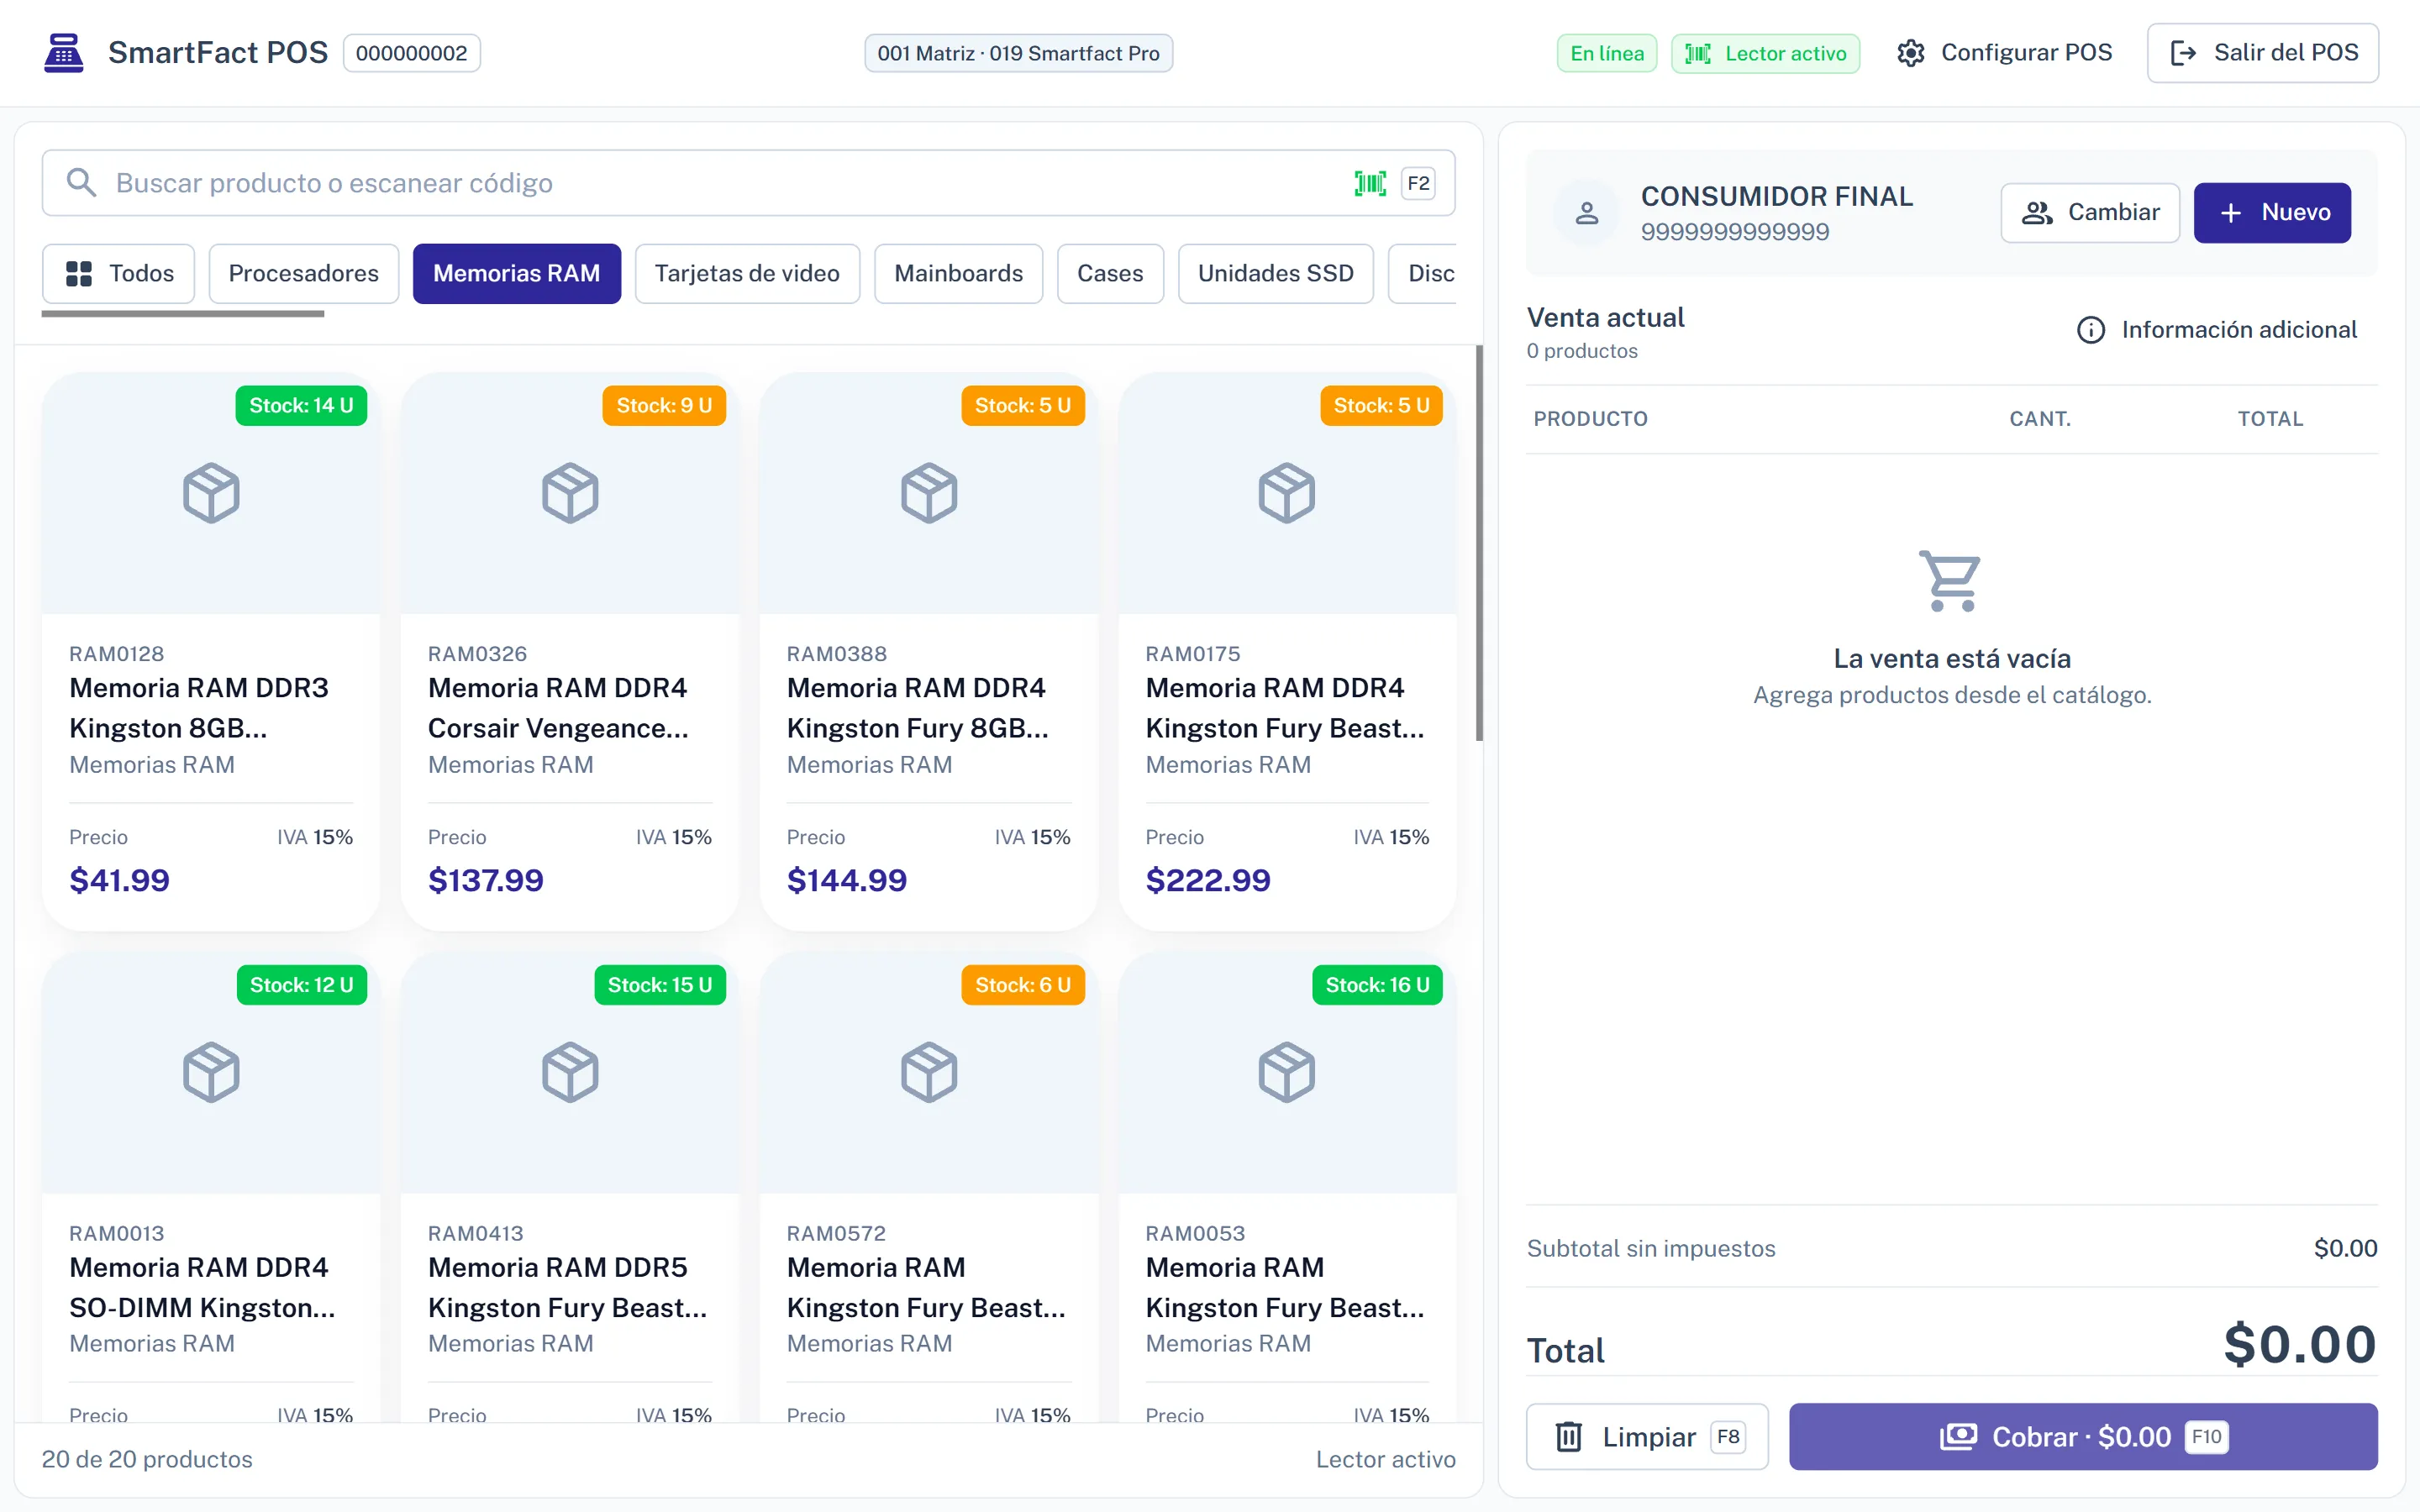This screenshot has width=2420, height=1512.
Task: Open Información adicional for the sale
Action: click(x=2217, y=330)
